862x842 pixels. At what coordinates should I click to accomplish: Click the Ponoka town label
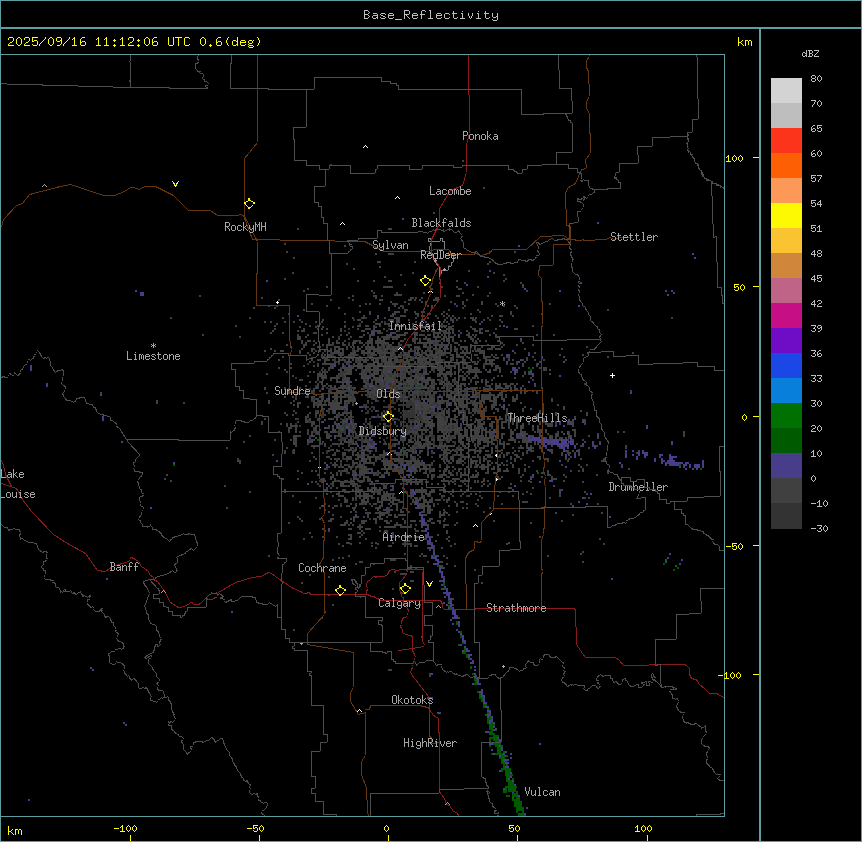coord(480,136)
